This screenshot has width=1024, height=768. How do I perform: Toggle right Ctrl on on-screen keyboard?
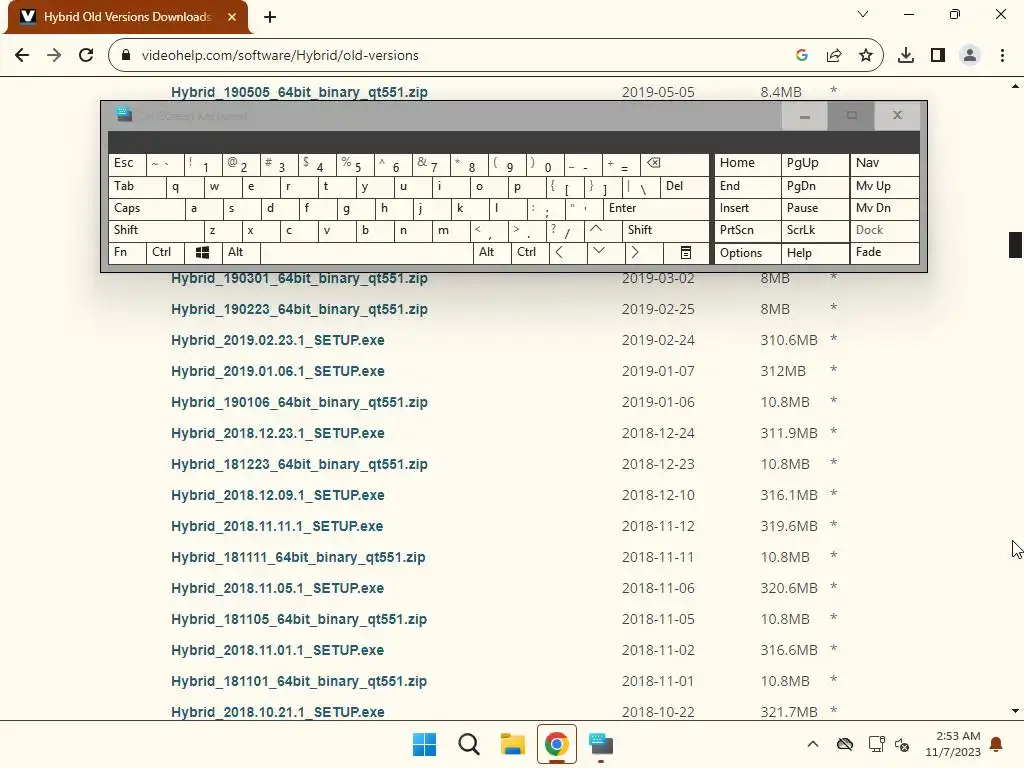(530, 253)
